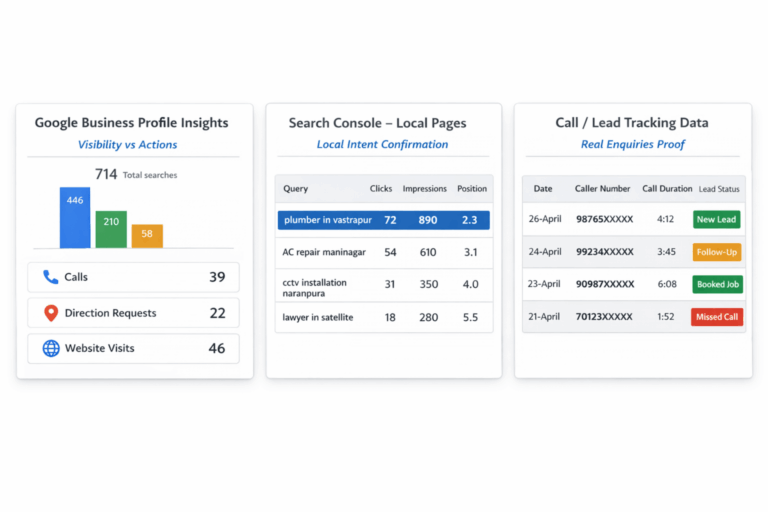768x512 pixels.
Task: Click the 'Search Console – Local Pages' title
Action: [x=377, y=123]
